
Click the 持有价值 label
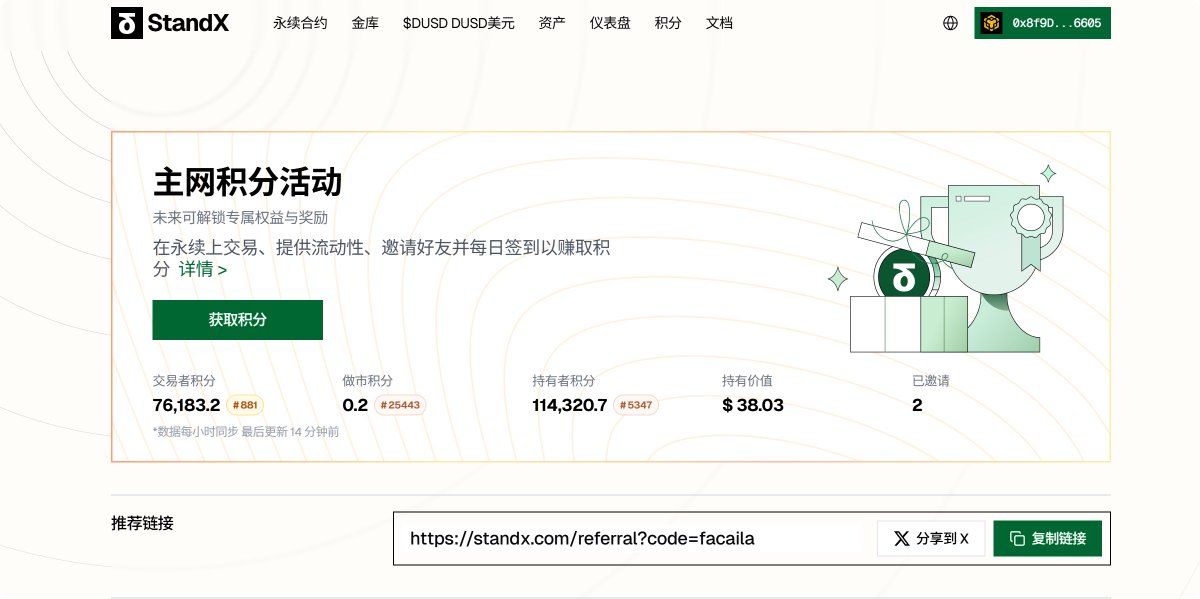747,381
